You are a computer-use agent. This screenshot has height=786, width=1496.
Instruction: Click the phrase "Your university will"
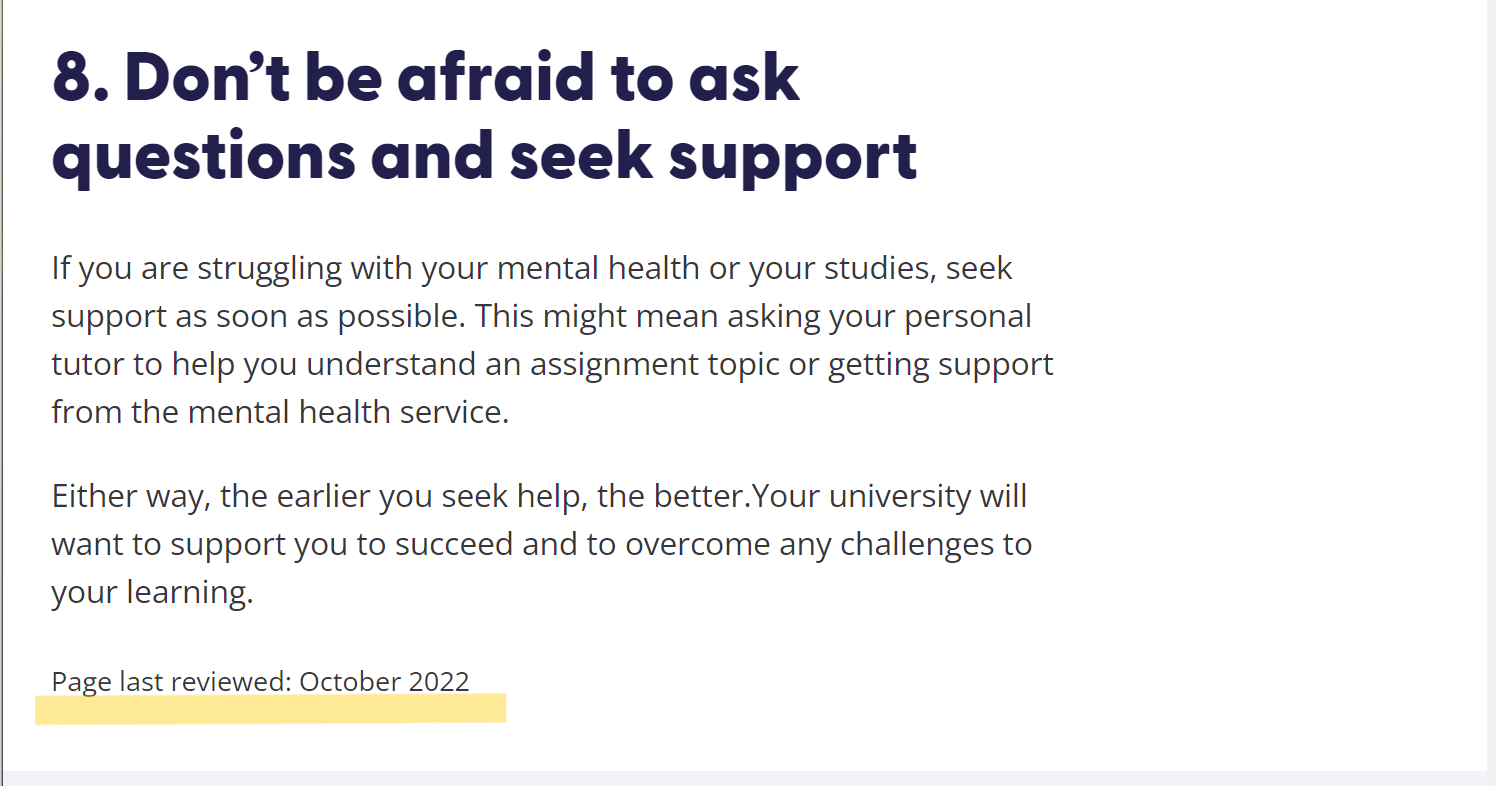coord(889,496)
